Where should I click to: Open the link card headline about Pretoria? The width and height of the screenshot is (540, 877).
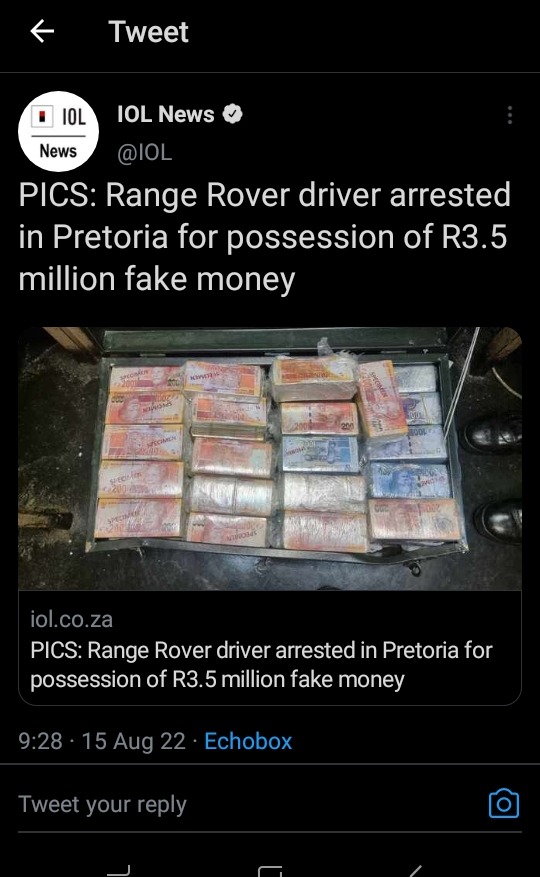[261, 664]
